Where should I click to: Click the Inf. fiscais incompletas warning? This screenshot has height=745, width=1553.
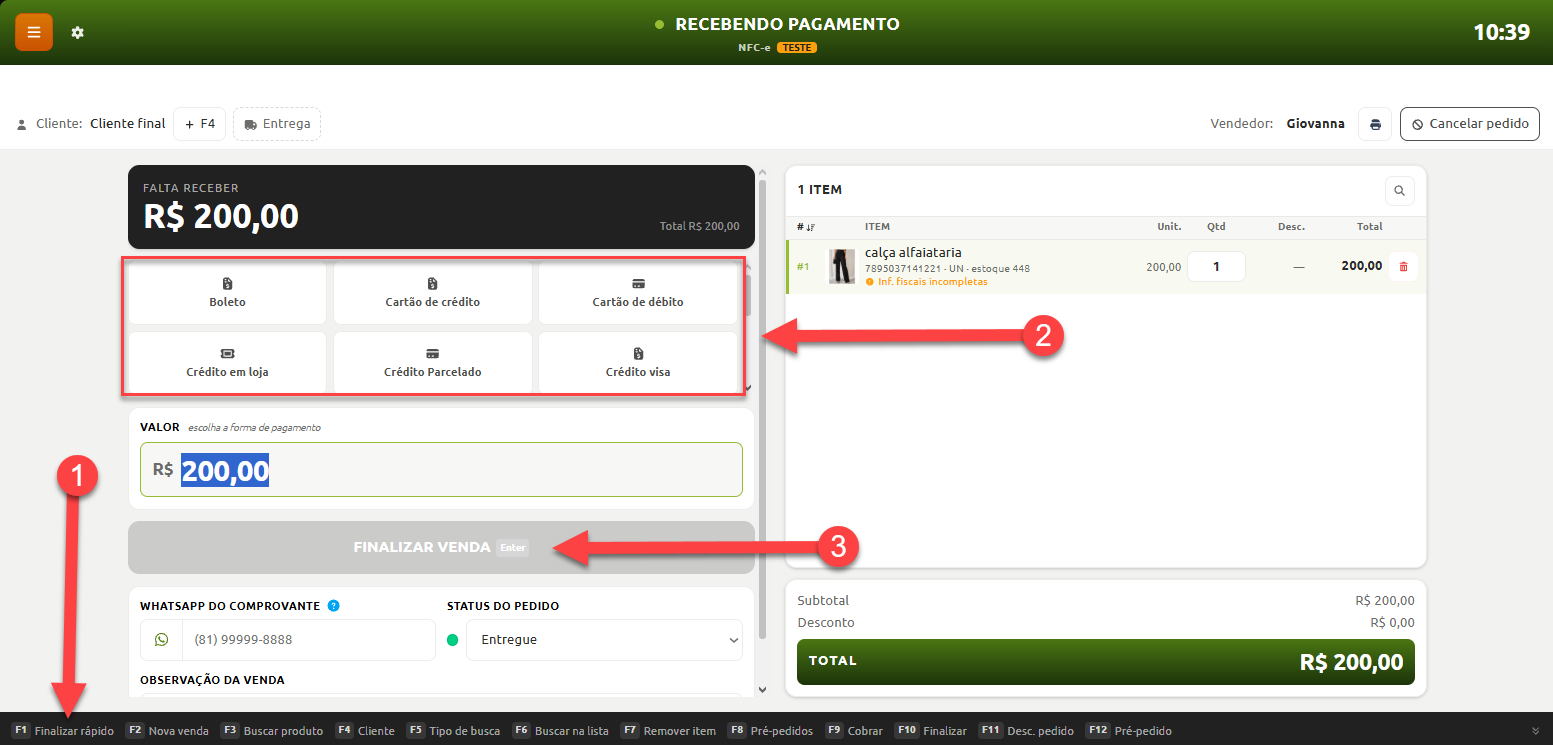926,282
